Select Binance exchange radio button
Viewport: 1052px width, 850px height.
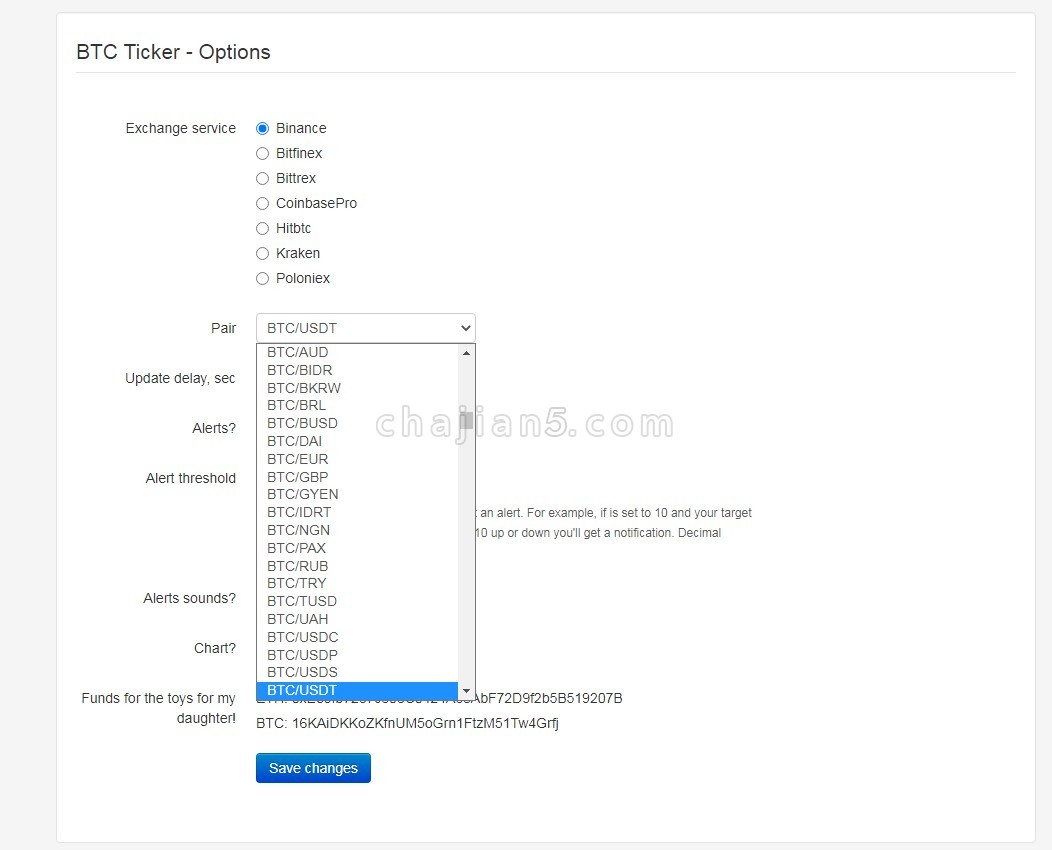(x=262, y=128)
